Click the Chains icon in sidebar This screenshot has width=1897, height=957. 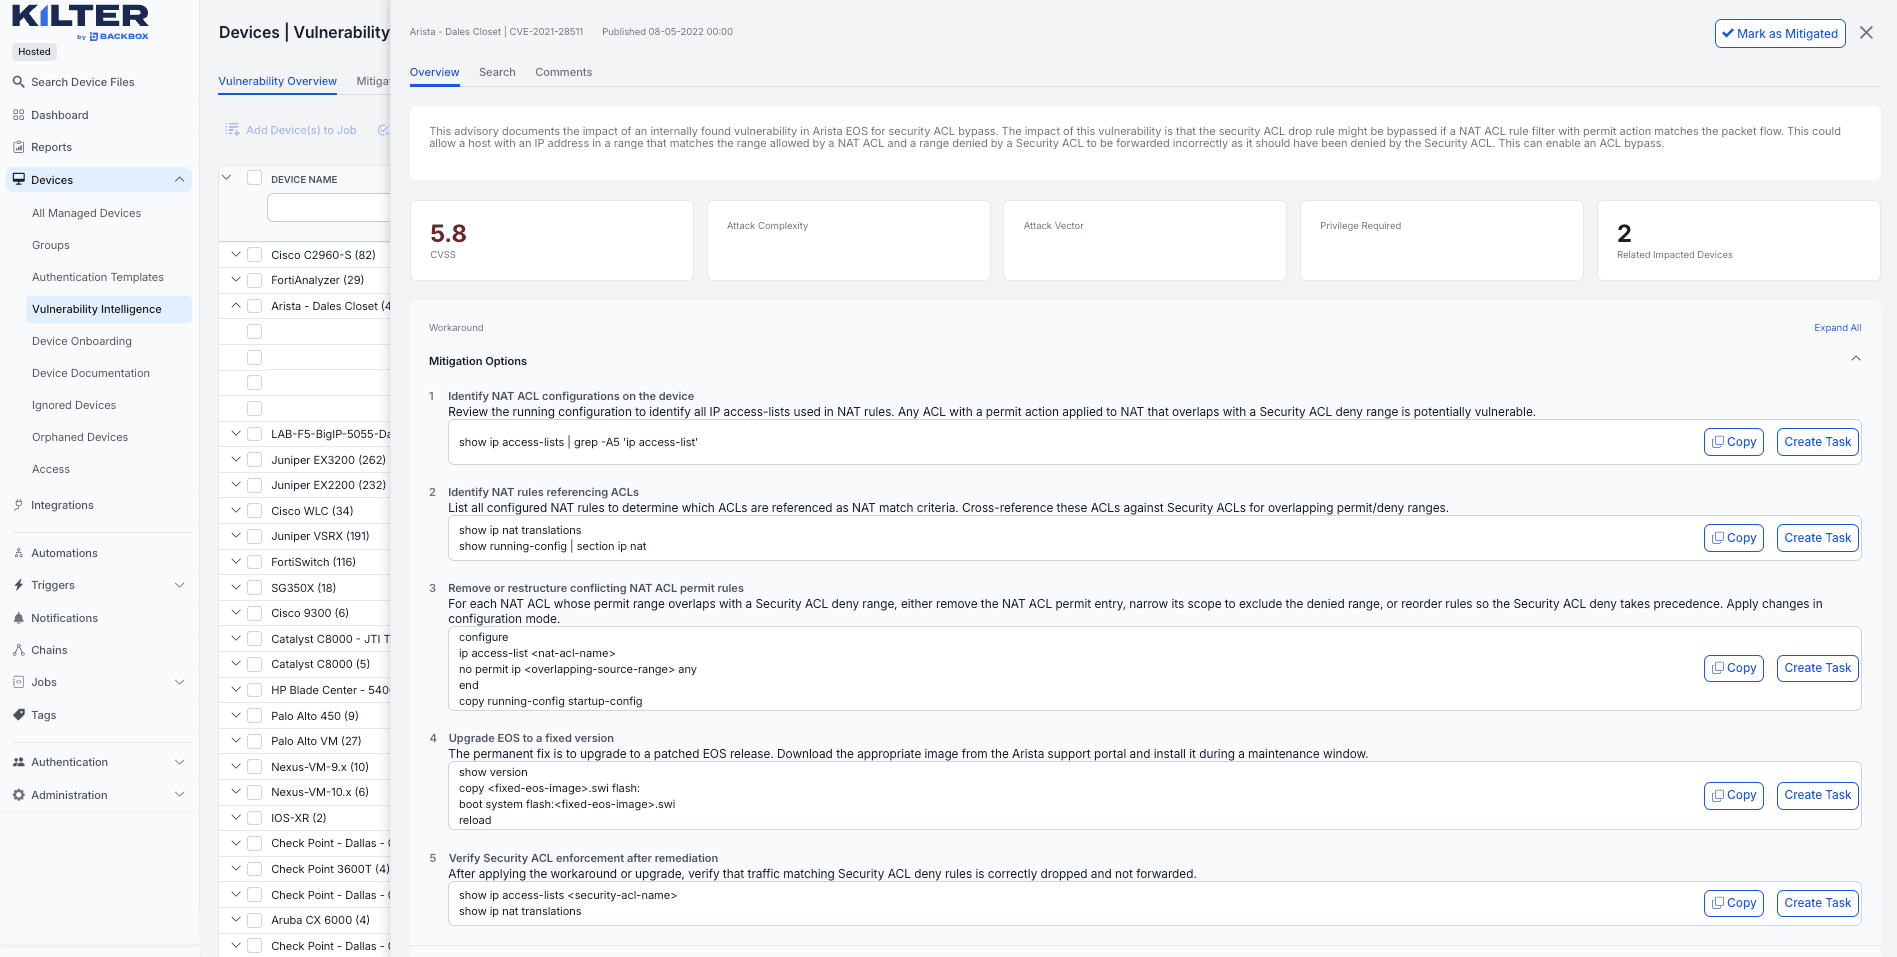pyautogui.click(x=18, y=650)
